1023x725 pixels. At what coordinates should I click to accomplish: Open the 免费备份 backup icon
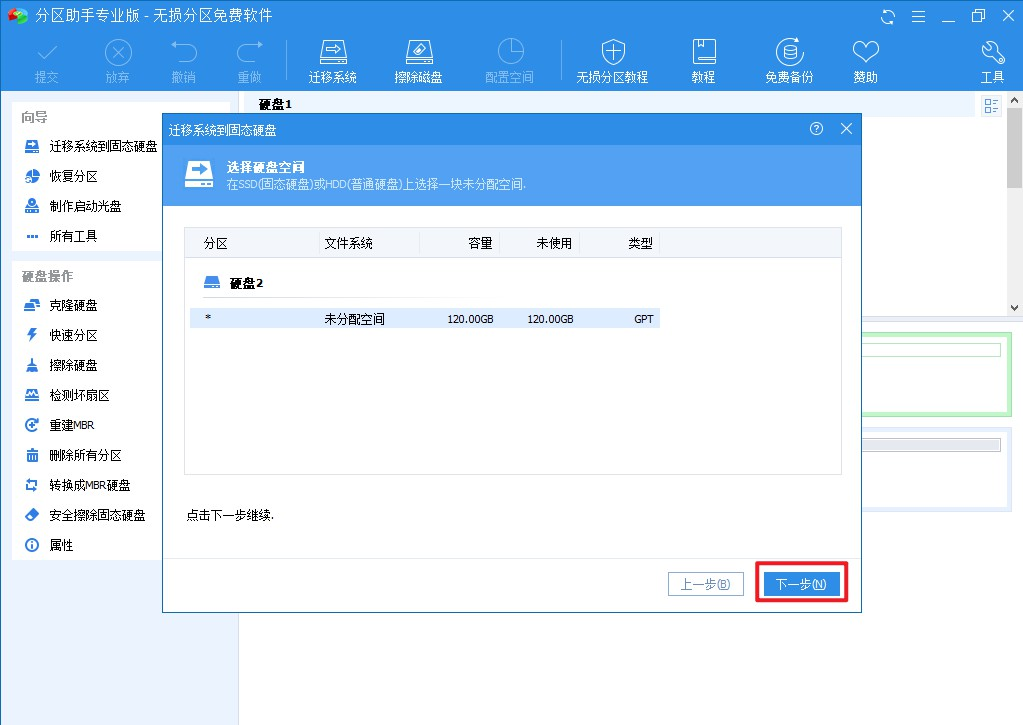pos(789,58)
